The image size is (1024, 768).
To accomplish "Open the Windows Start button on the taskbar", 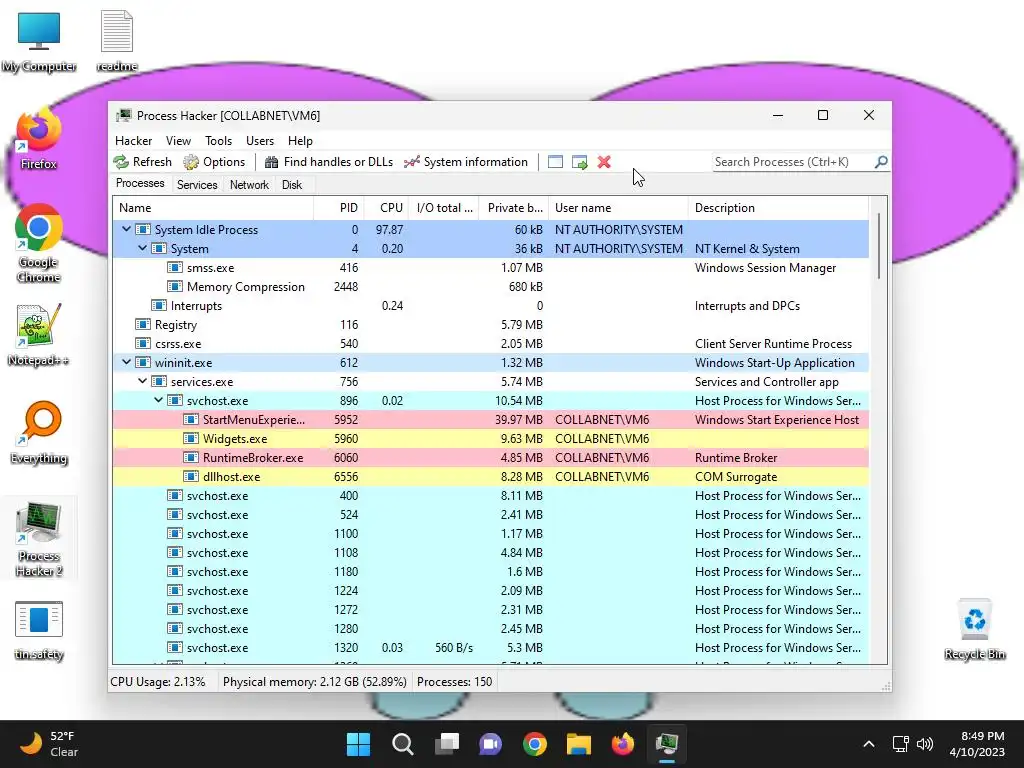I will click(358, 744).
